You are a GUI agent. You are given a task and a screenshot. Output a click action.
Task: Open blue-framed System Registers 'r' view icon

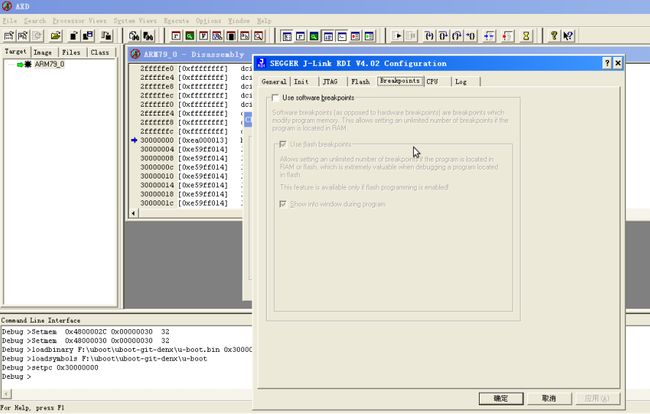[301, 36]
